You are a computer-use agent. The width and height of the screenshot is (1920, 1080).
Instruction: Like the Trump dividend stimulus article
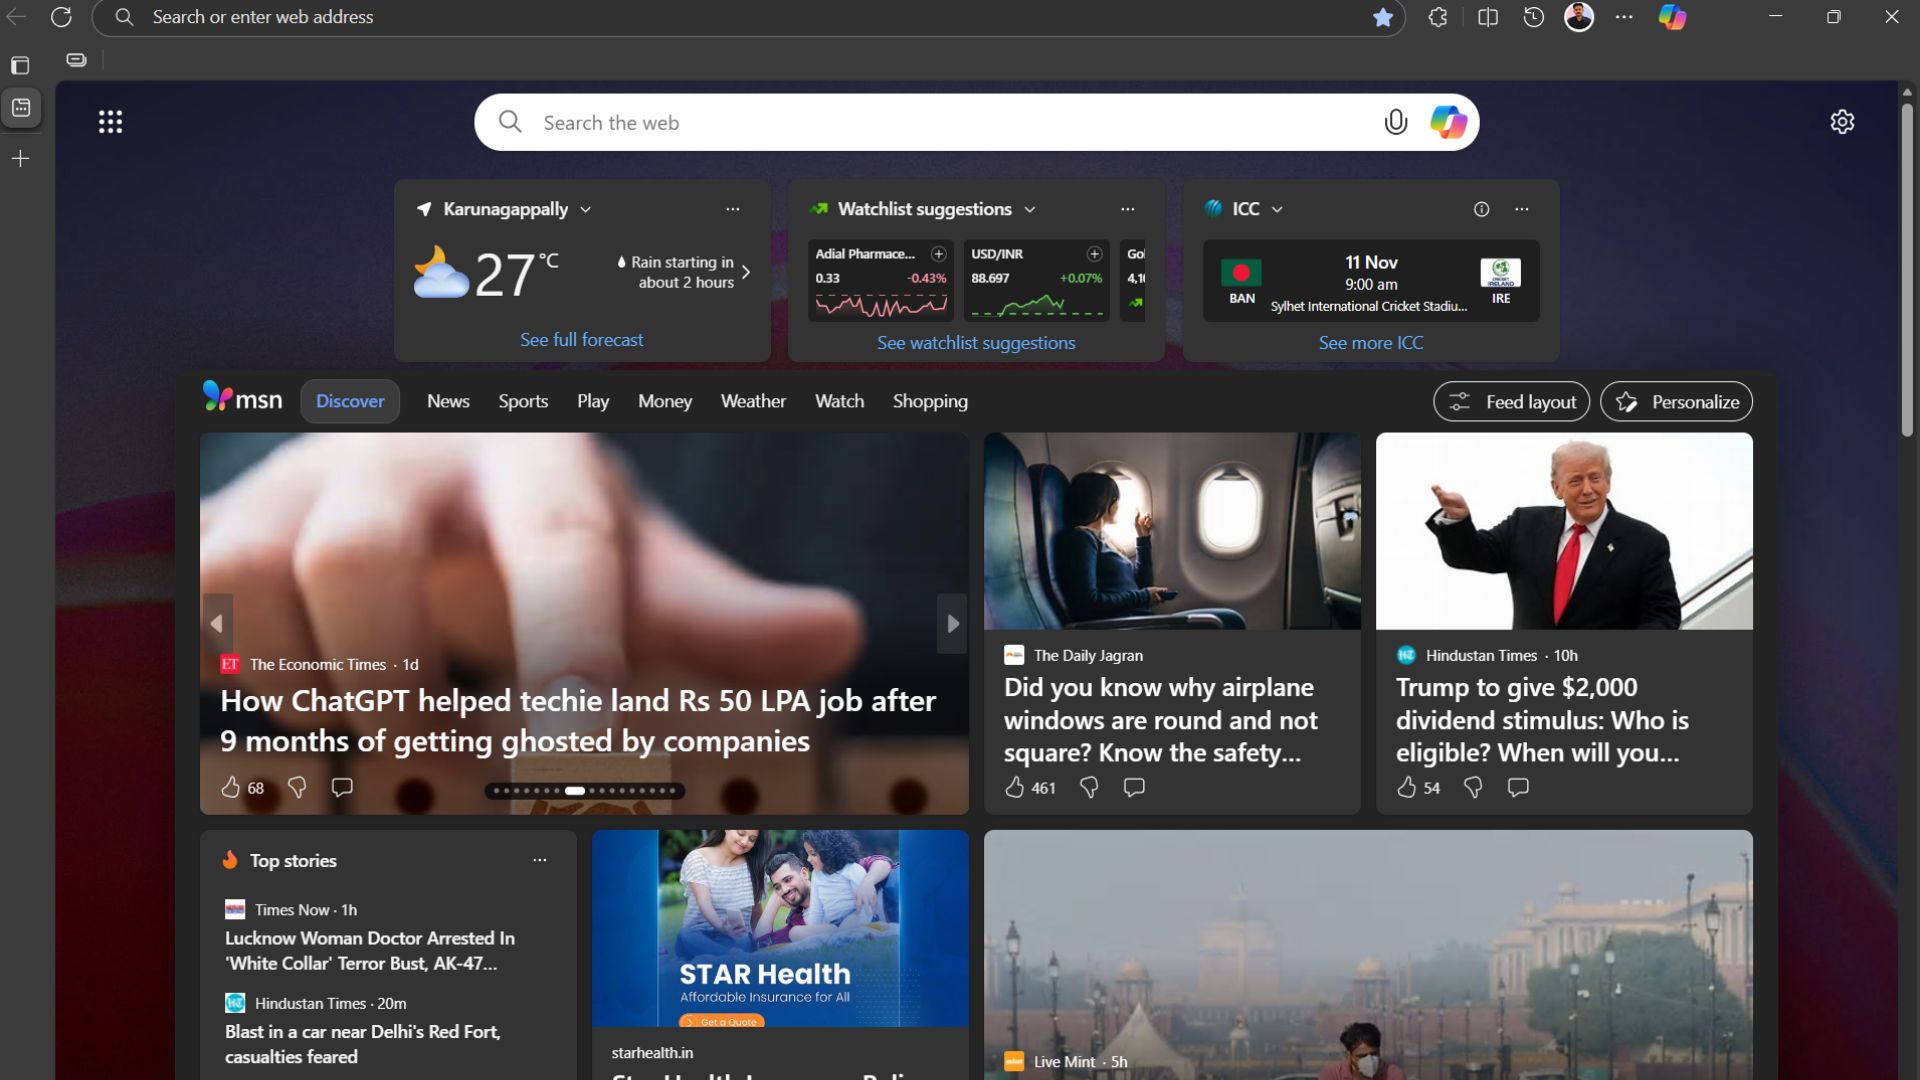tap(1407, 787)
